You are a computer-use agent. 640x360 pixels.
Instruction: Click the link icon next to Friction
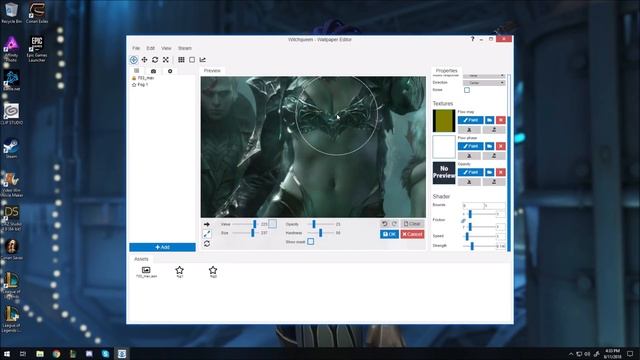(463, 221)
